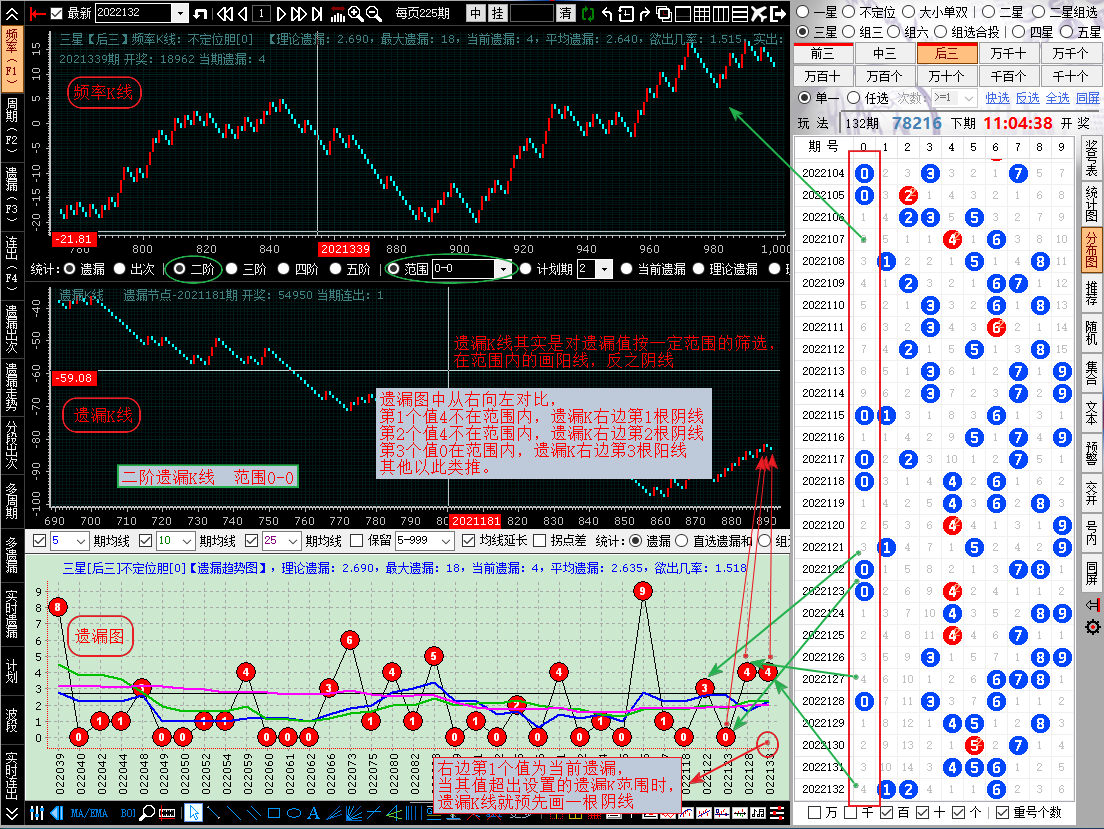Click the search magnifier in bottom toolbar

[x=148, y=813]
